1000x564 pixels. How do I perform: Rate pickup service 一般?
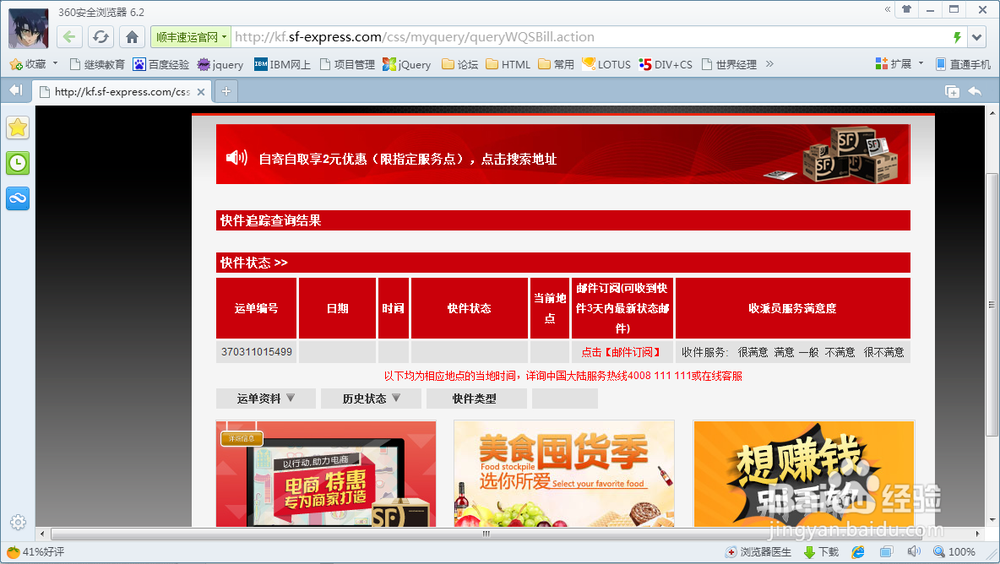[809, 352]
